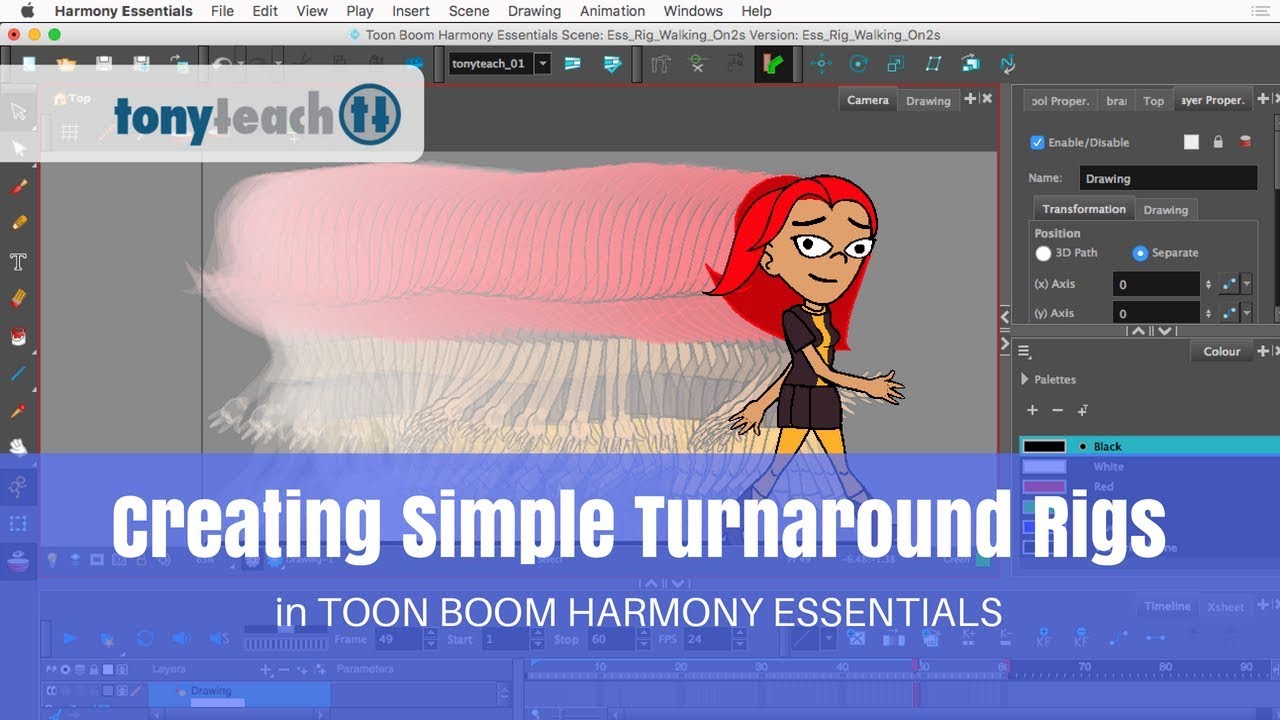This screenshot has width=1280, height=720.
Task: Open the Animation menu
Action: pos(612,11)
